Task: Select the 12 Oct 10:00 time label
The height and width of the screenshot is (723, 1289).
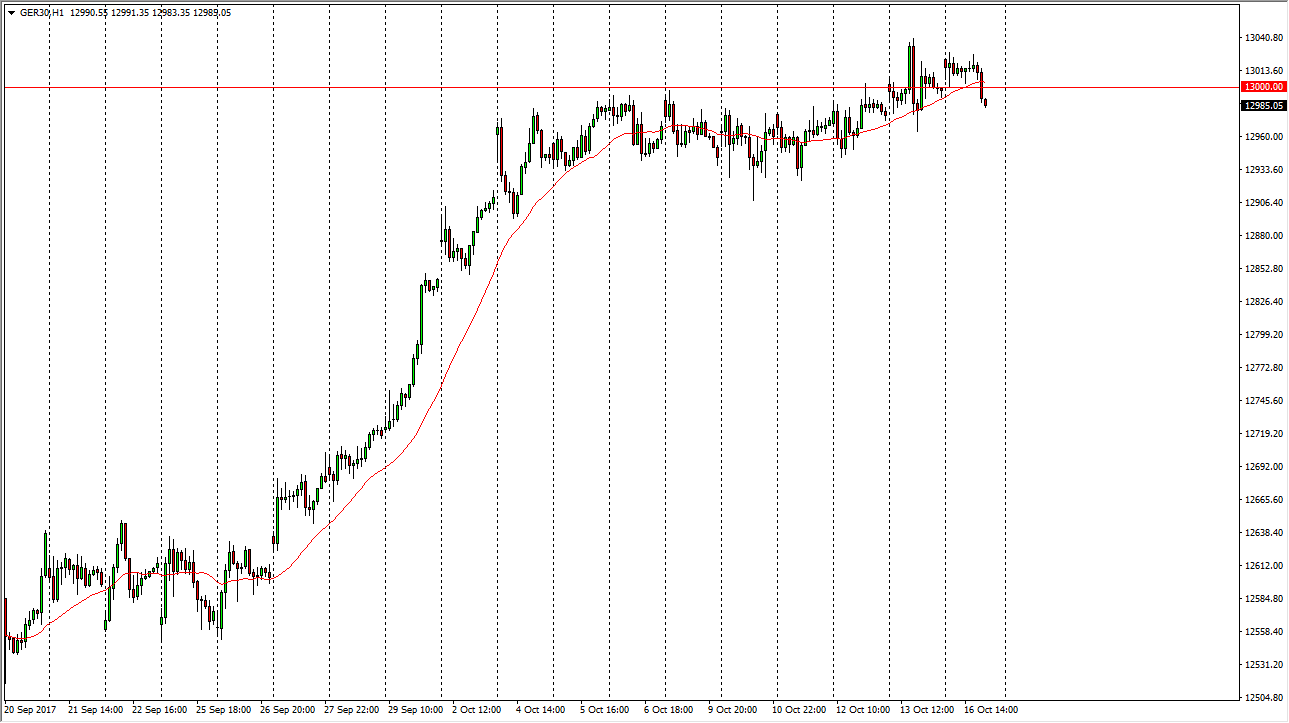Action: 864,710
